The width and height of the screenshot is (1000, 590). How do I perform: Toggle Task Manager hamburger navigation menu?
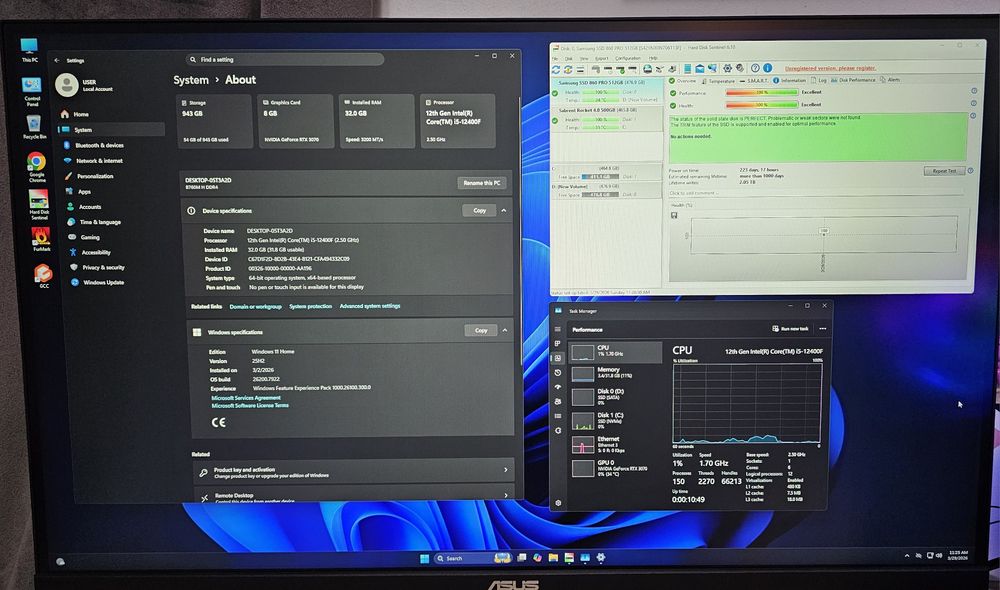tap(557, 329)
